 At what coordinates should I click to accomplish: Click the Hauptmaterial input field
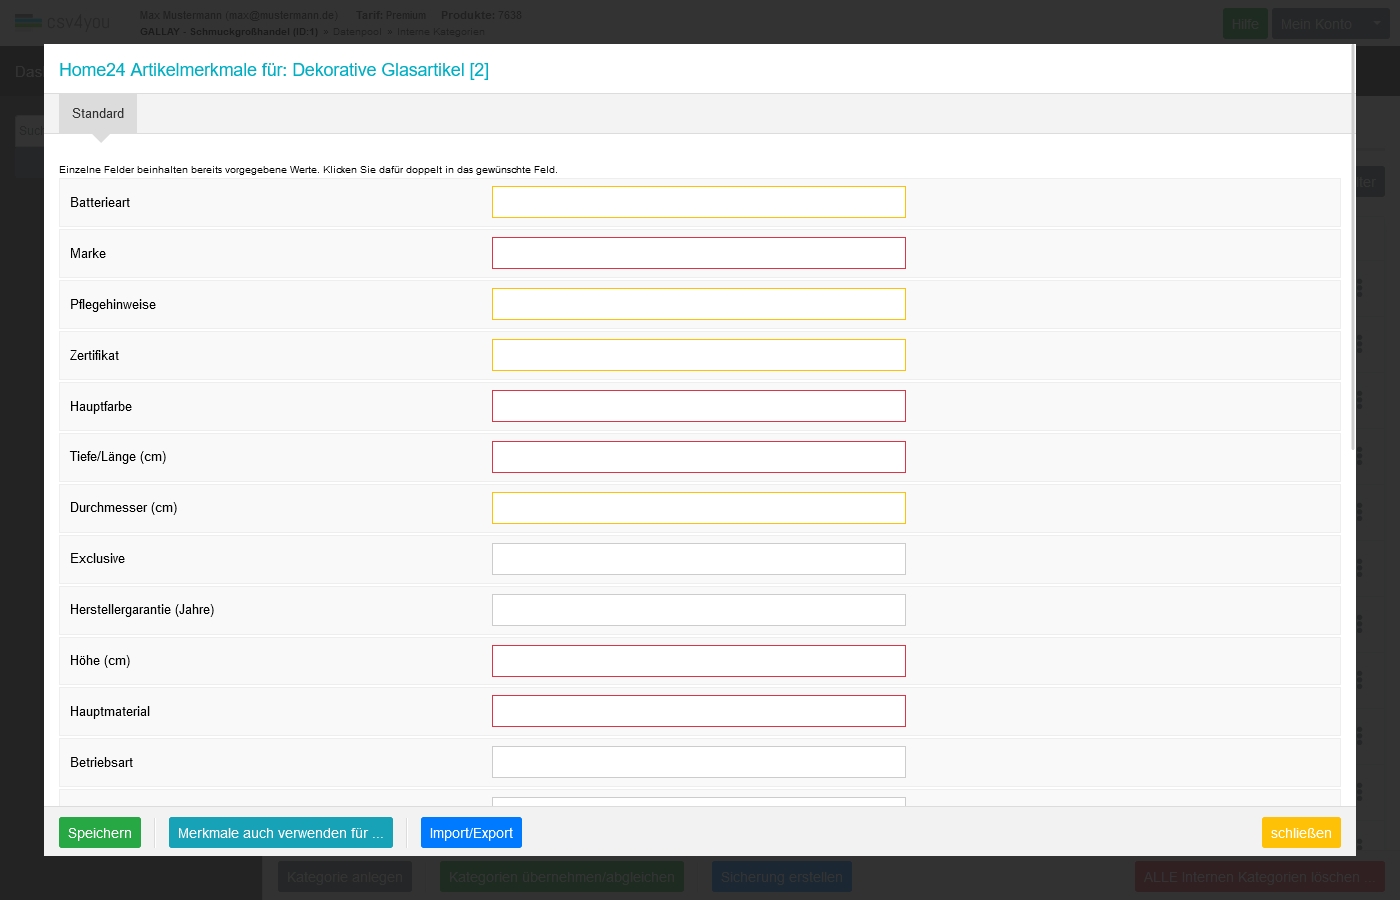[698, 711]
